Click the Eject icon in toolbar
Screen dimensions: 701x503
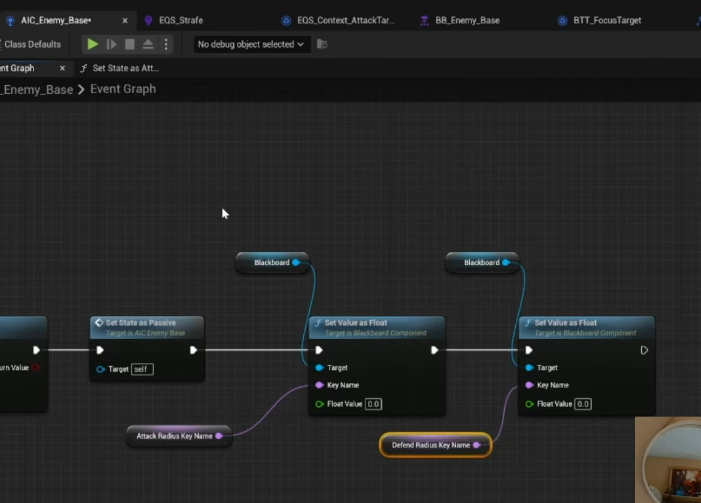coord(148,44)
